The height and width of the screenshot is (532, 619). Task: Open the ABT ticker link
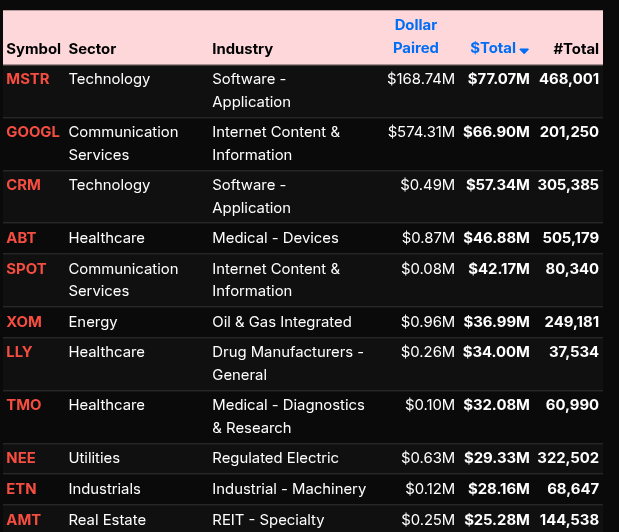(21, 238)
